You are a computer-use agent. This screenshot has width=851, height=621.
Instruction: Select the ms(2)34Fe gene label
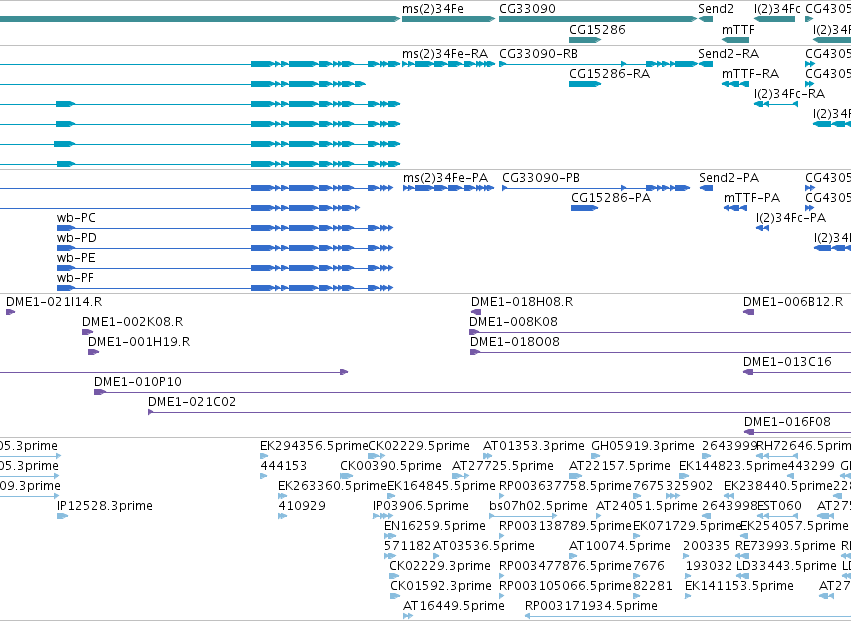point(433,9)
